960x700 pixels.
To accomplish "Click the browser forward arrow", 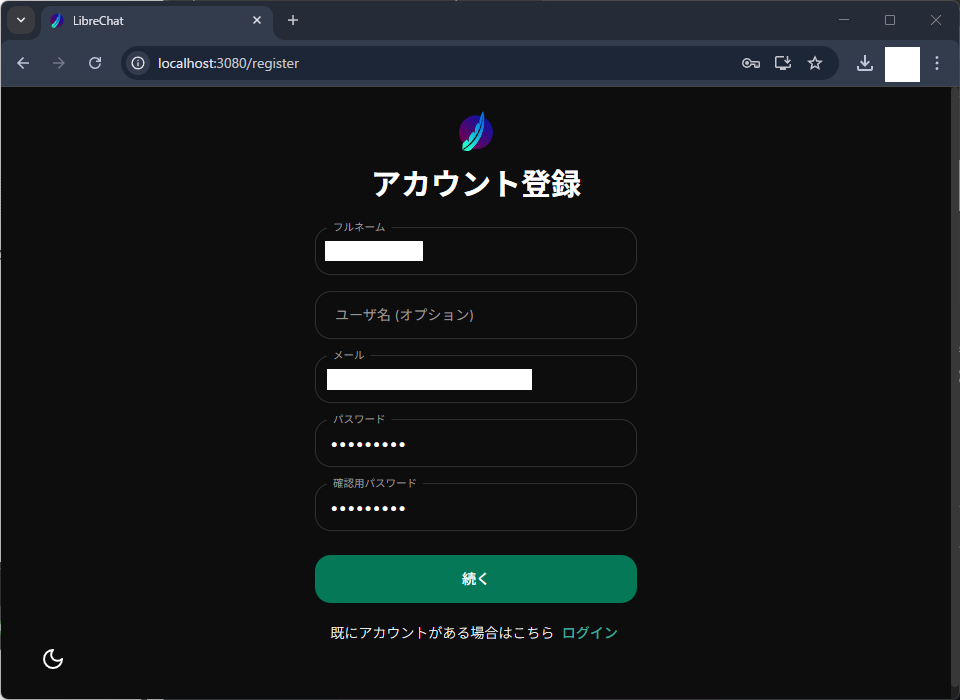I will click(x=59, y=63).
